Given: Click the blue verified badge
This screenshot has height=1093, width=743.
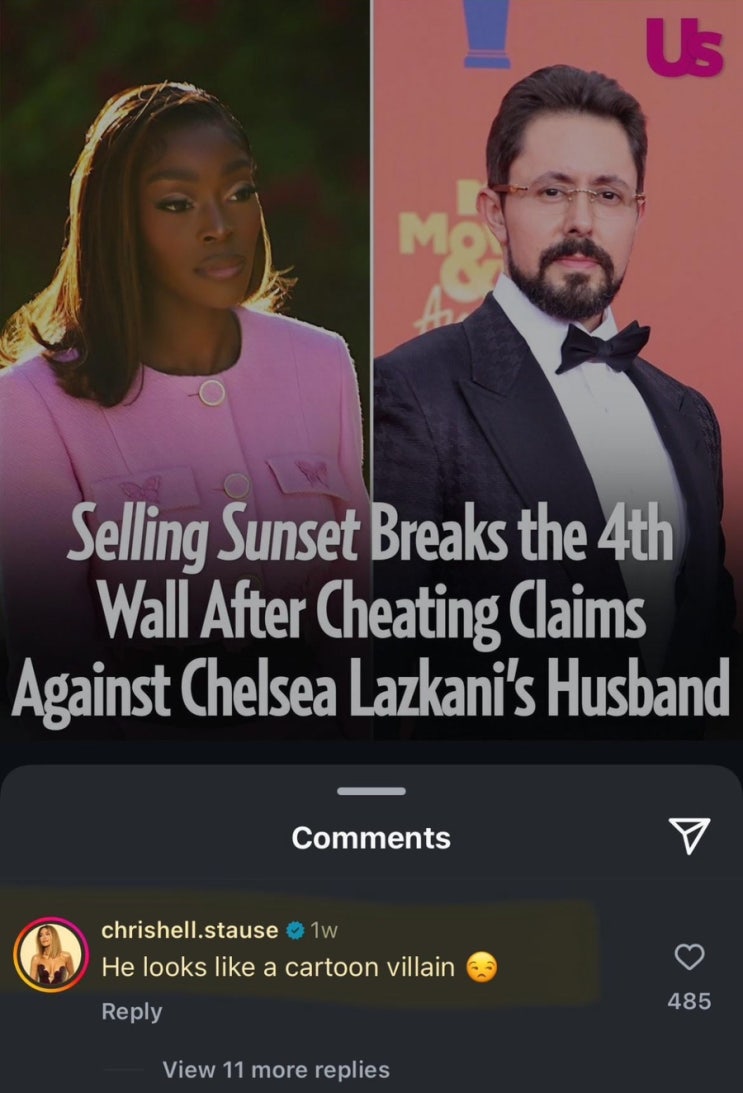Looking at the screenshot, I should 296,930.
